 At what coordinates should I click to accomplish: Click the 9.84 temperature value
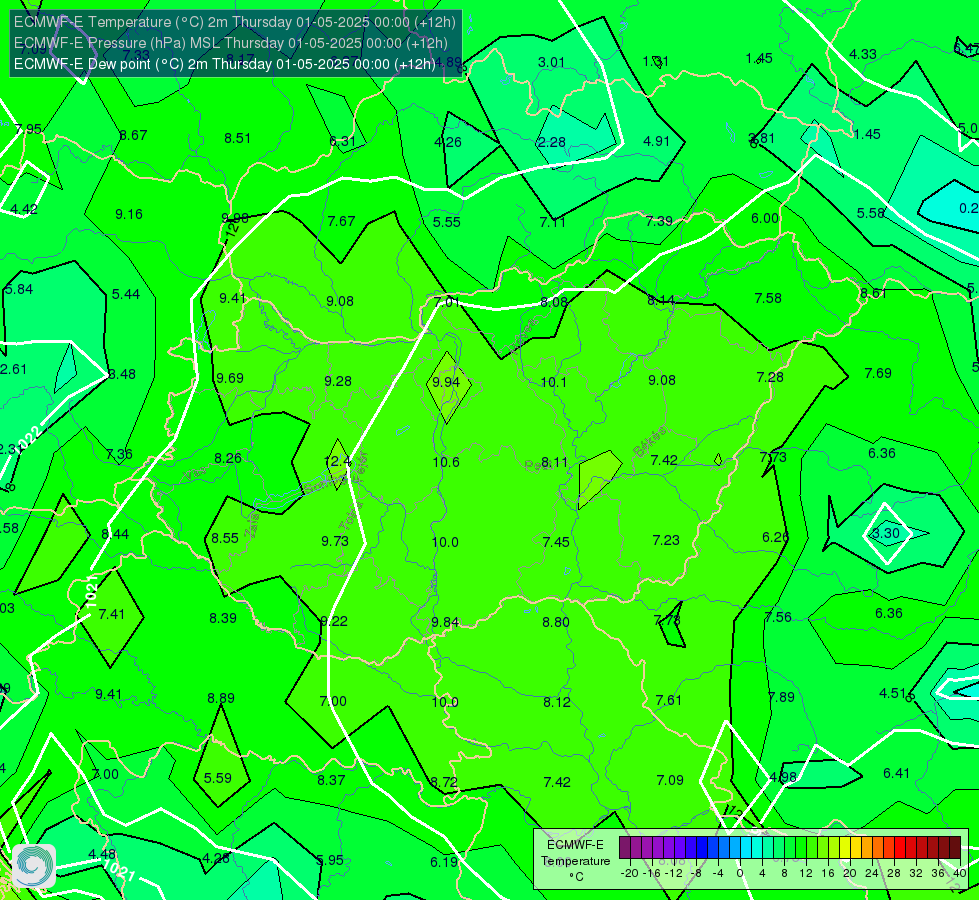click(445, 623)
